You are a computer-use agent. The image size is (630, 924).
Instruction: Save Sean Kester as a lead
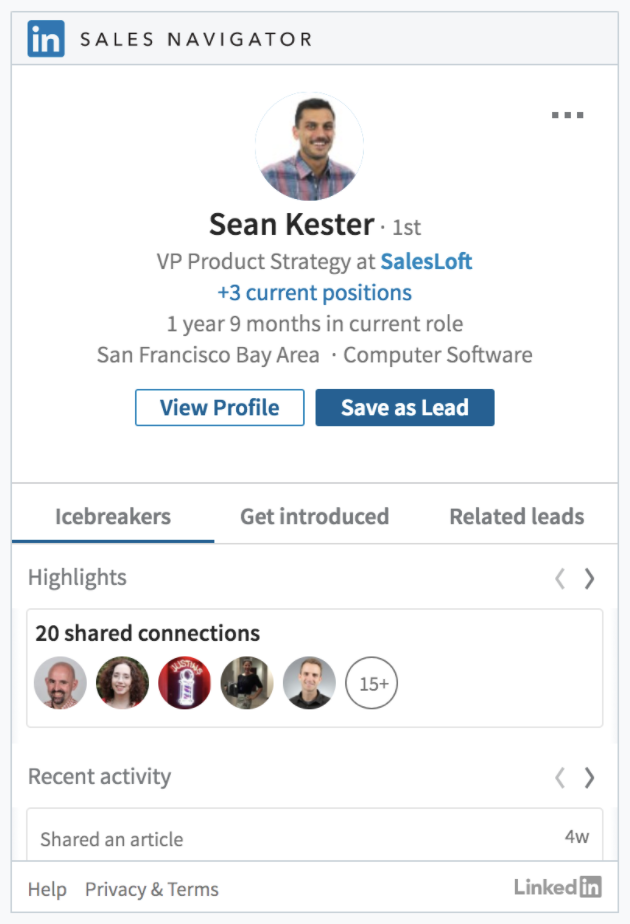click(x=405, y=407)
